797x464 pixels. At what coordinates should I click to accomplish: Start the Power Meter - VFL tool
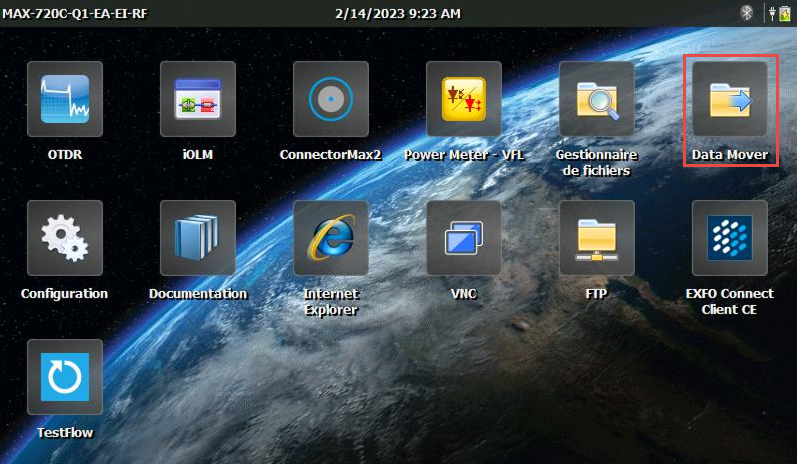[464, 99]
